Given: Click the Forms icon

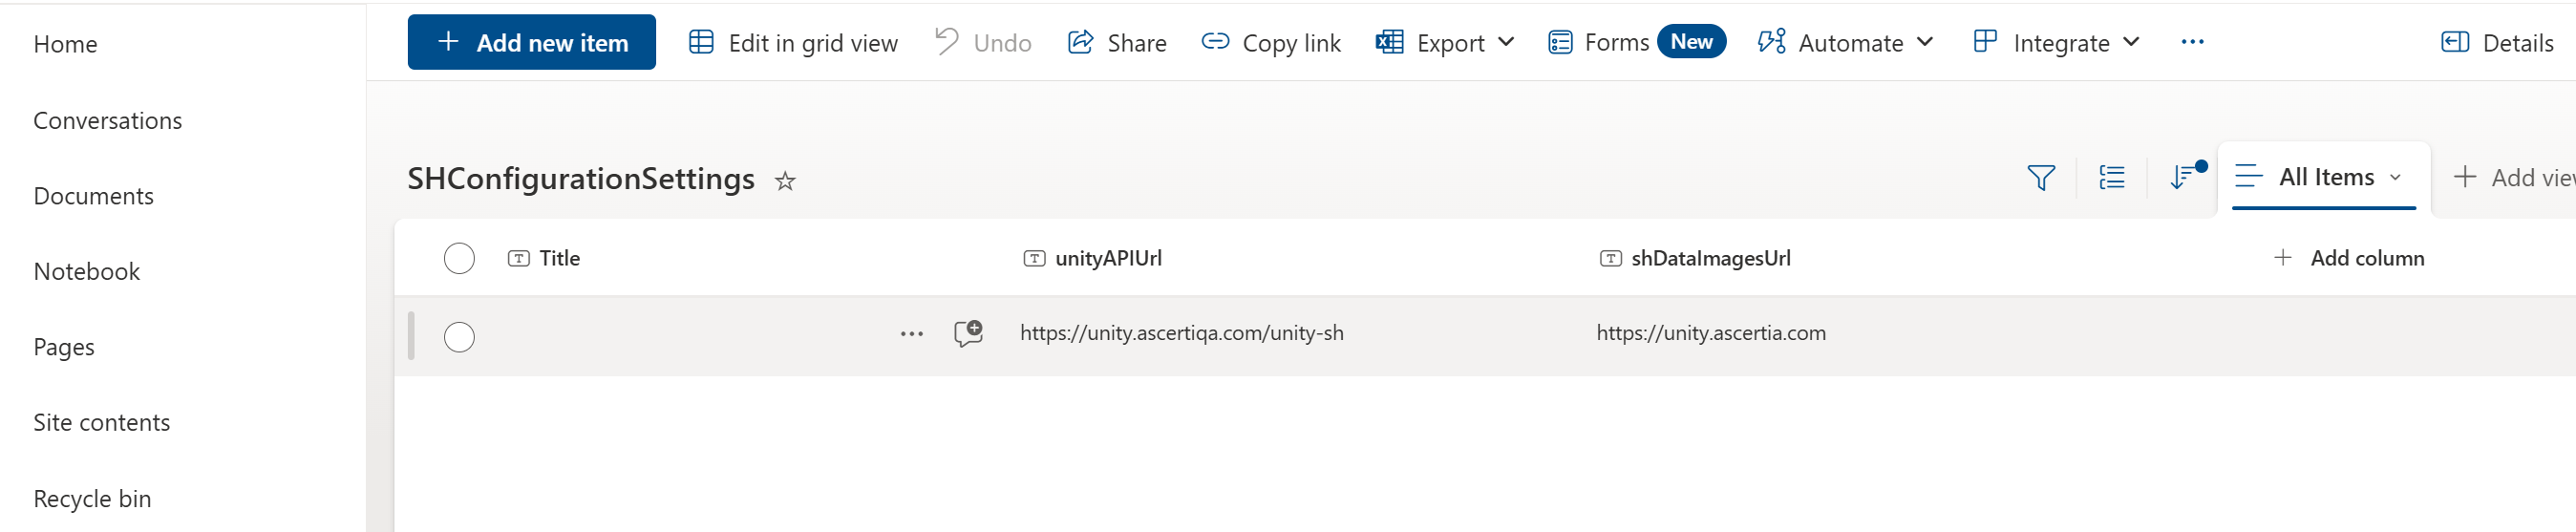Looking at the screenshot, I should (x=1559, y=42).
